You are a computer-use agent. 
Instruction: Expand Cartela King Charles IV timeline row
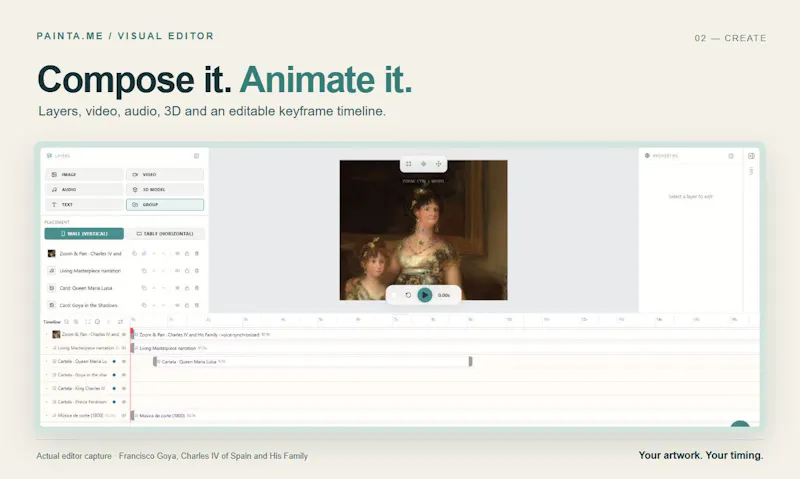[46, 388]
